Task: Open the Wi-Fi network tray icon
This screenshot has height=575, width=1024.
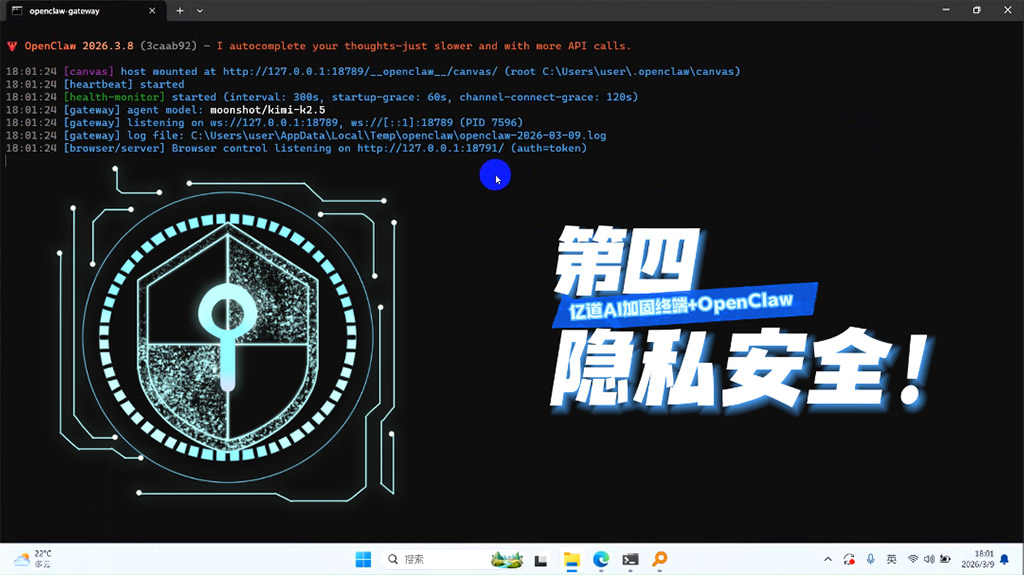Action: click(x=913, y=559)
